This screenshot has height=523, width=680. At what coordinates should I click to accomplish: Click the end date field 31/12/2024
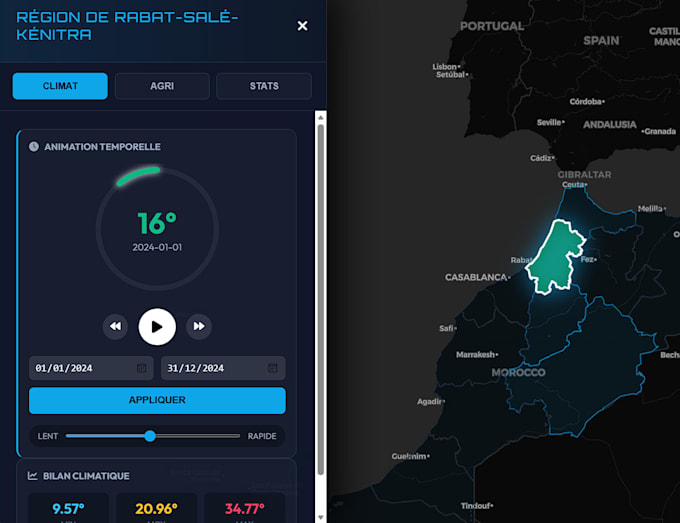tap(223, 368)
